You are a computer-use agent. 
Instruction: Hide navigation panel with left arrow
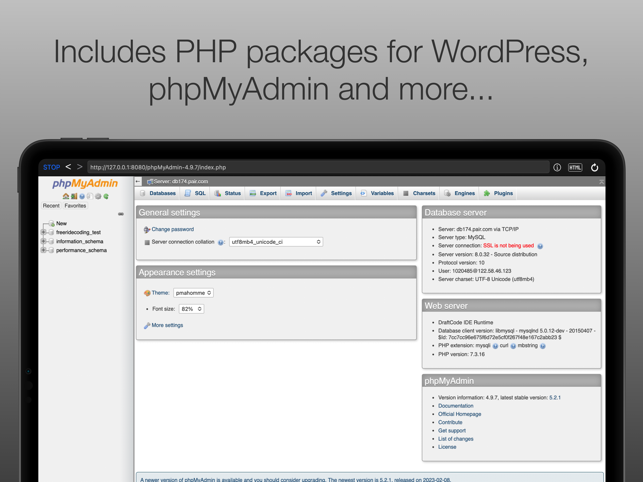138,181
